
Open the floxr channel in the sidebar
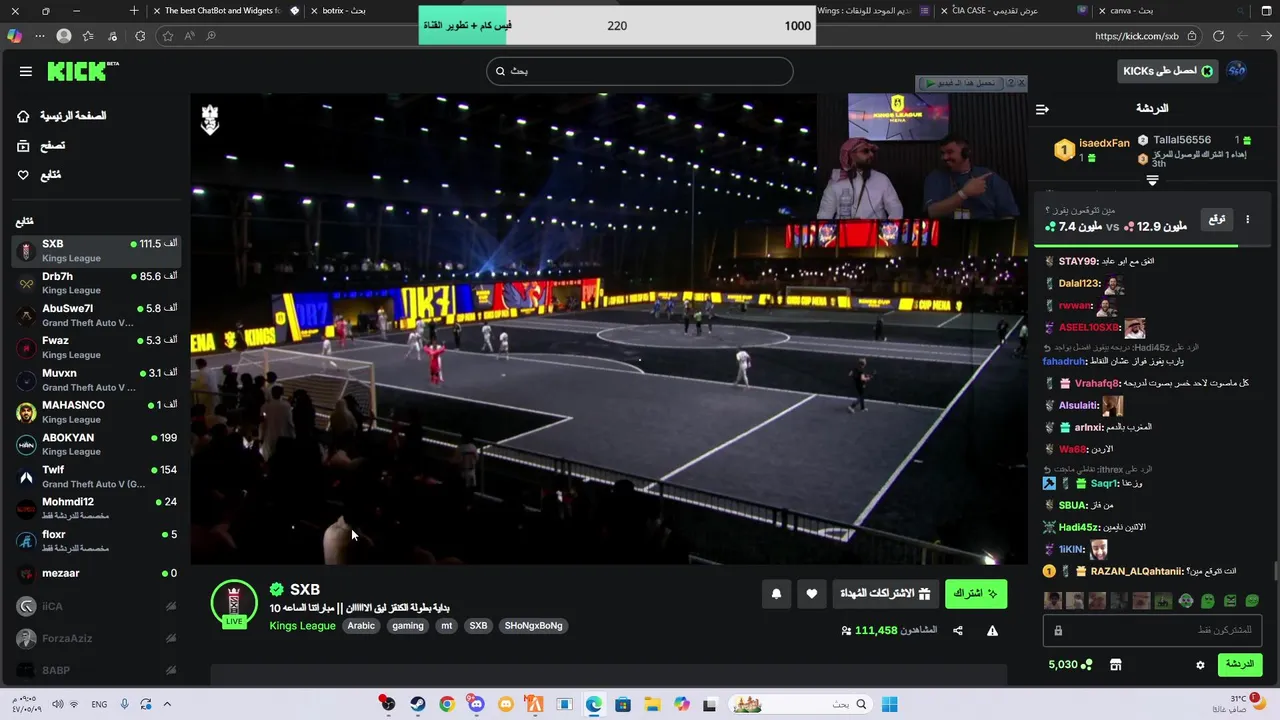click(x=96, y=541)
